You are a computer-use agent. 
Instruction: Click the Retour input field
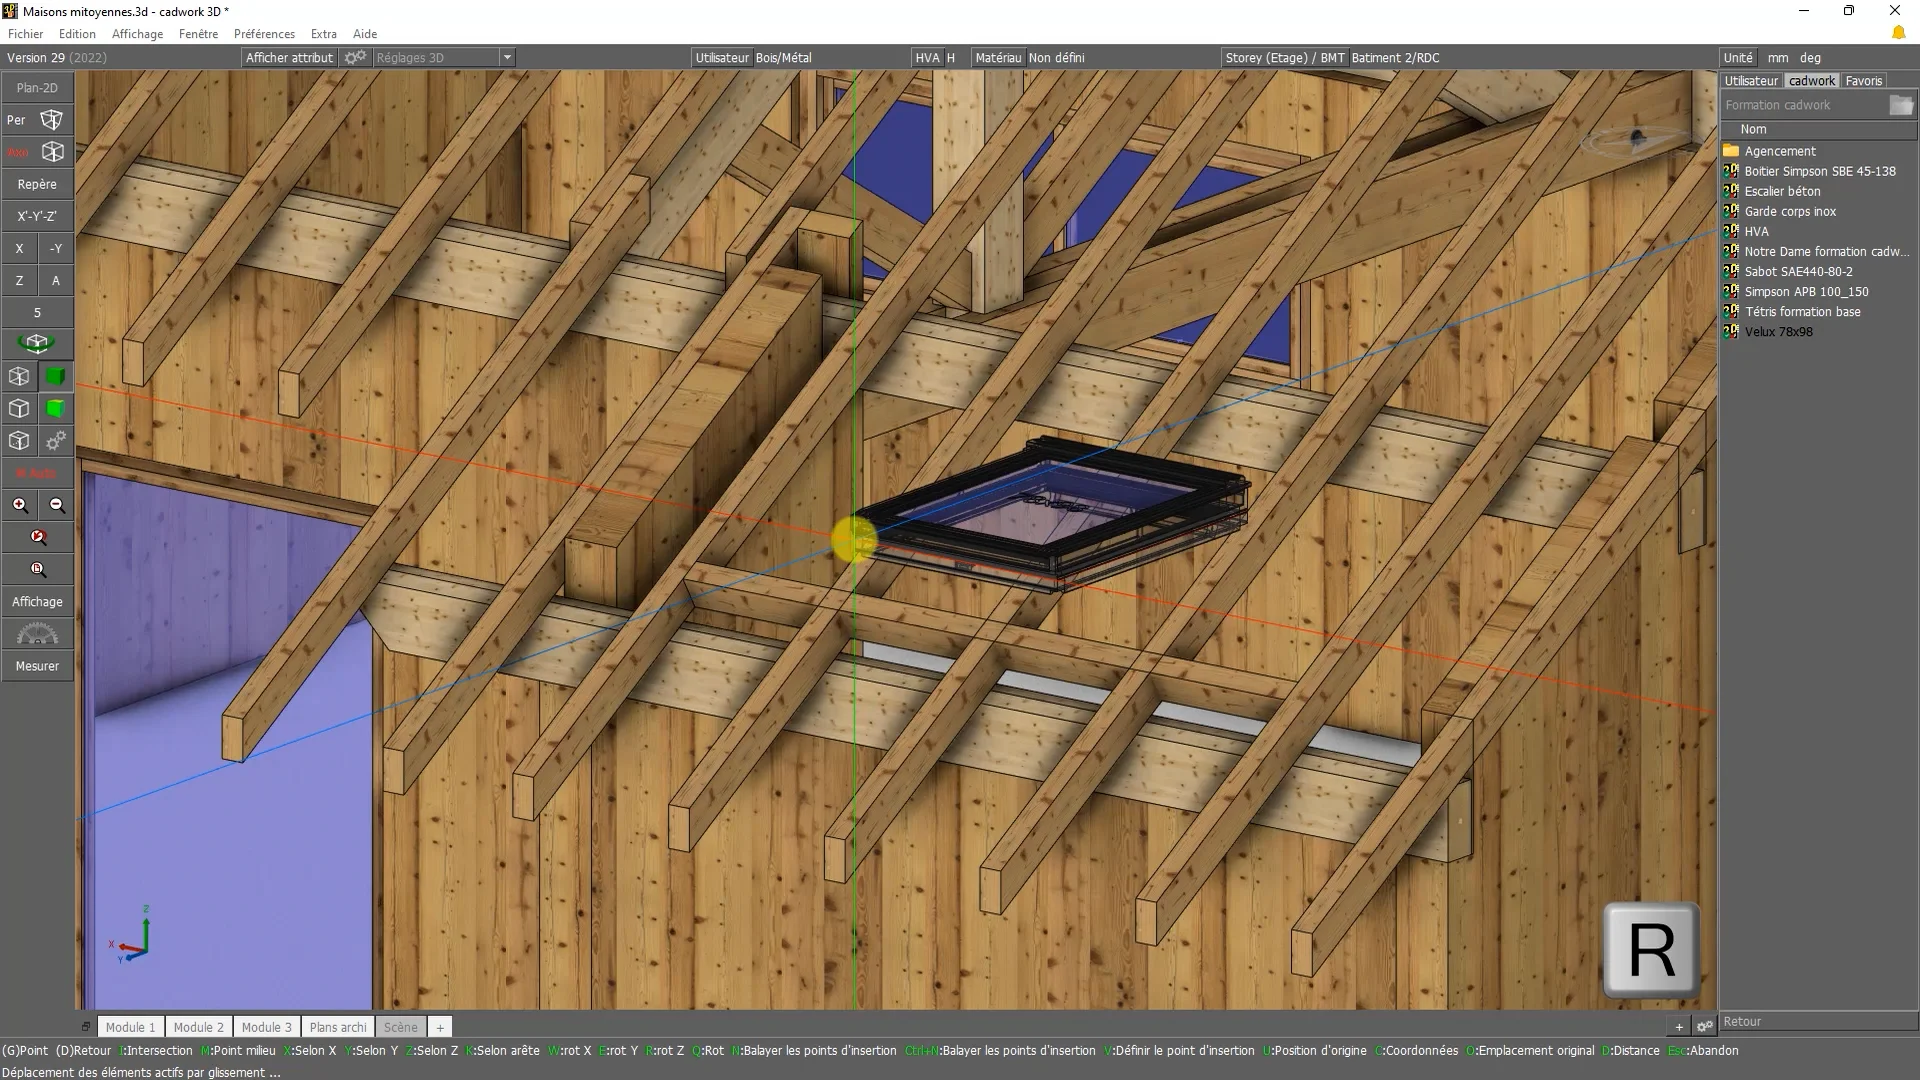pos(1817,1021)
